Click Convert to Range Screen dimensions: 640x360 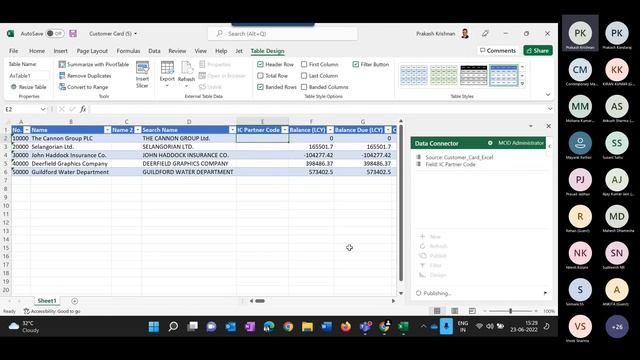[83, 87]
